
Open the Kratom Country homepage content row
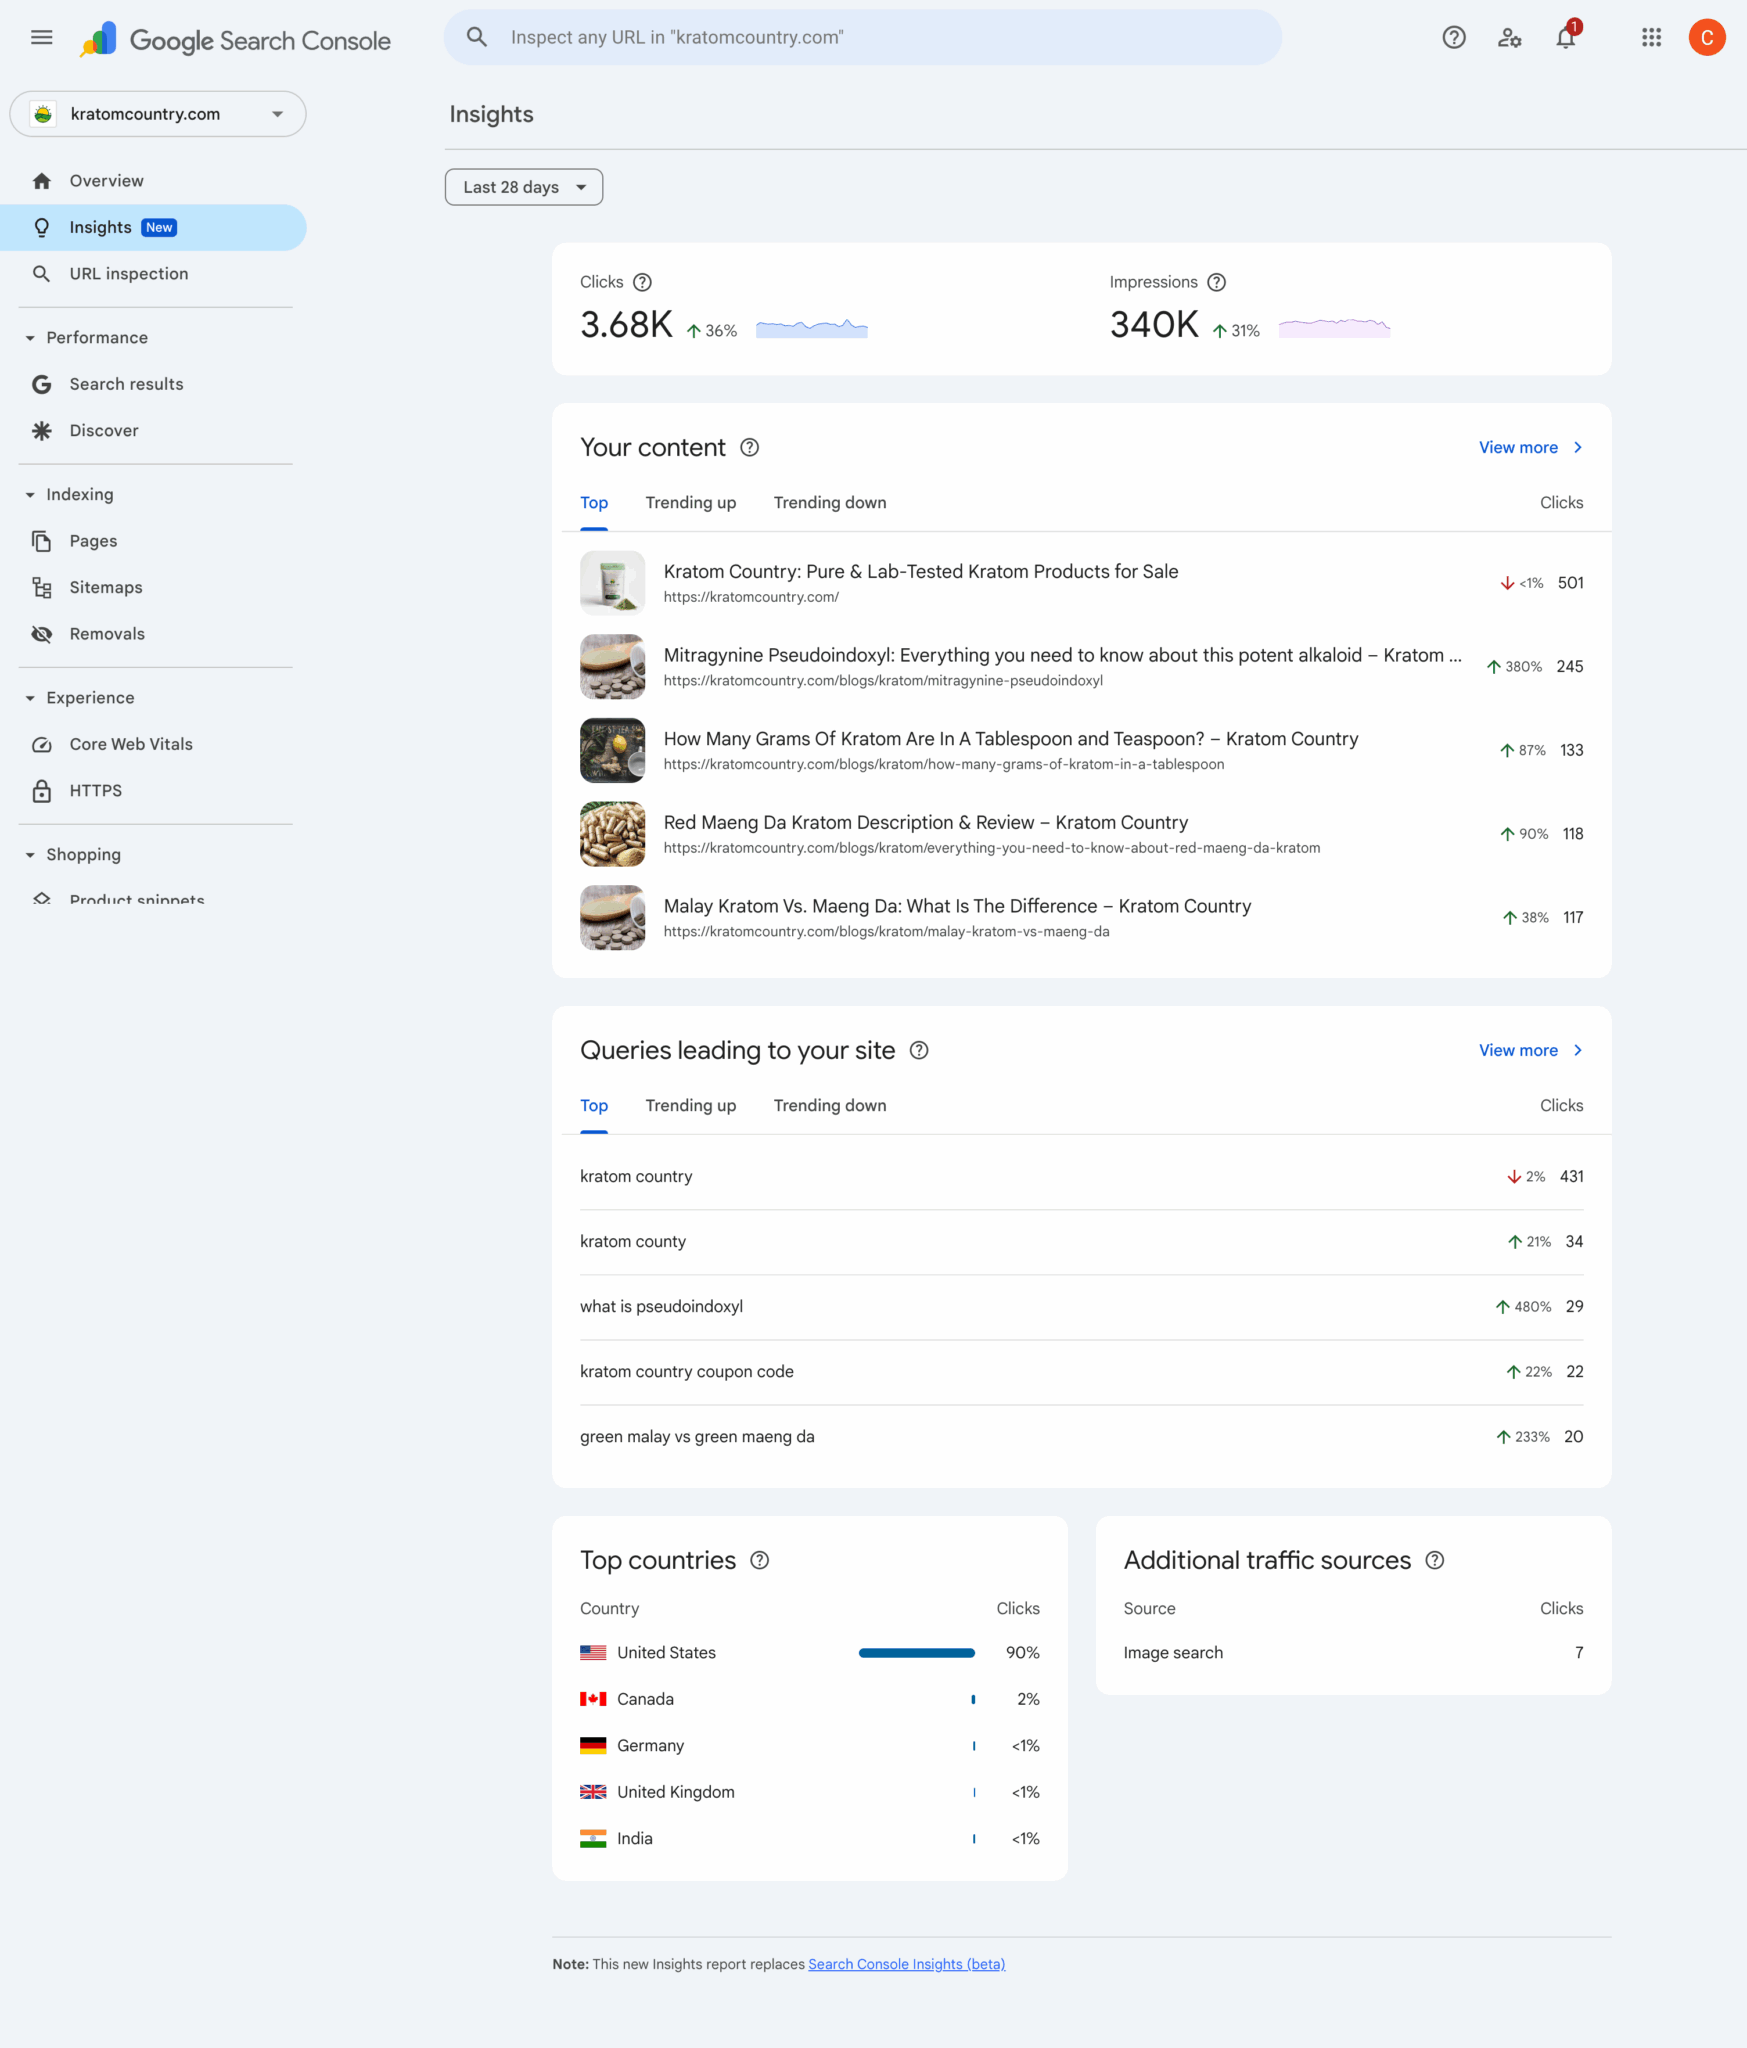point(1081,583)
